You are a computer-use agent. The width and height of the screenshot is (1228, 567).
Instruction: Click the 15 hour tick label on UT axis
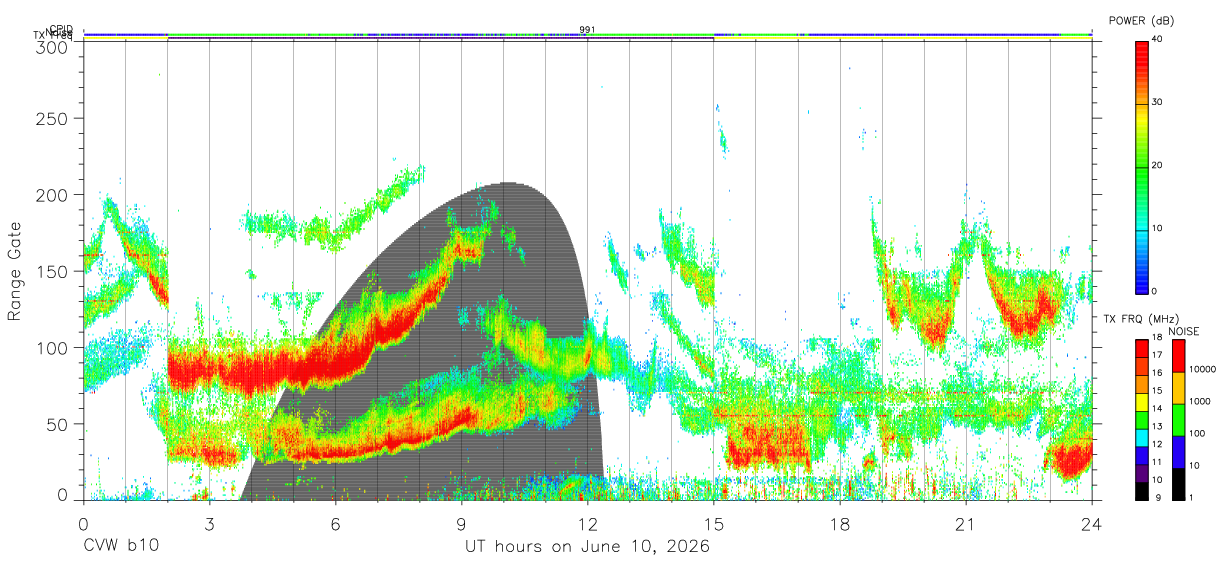(713, 523)
